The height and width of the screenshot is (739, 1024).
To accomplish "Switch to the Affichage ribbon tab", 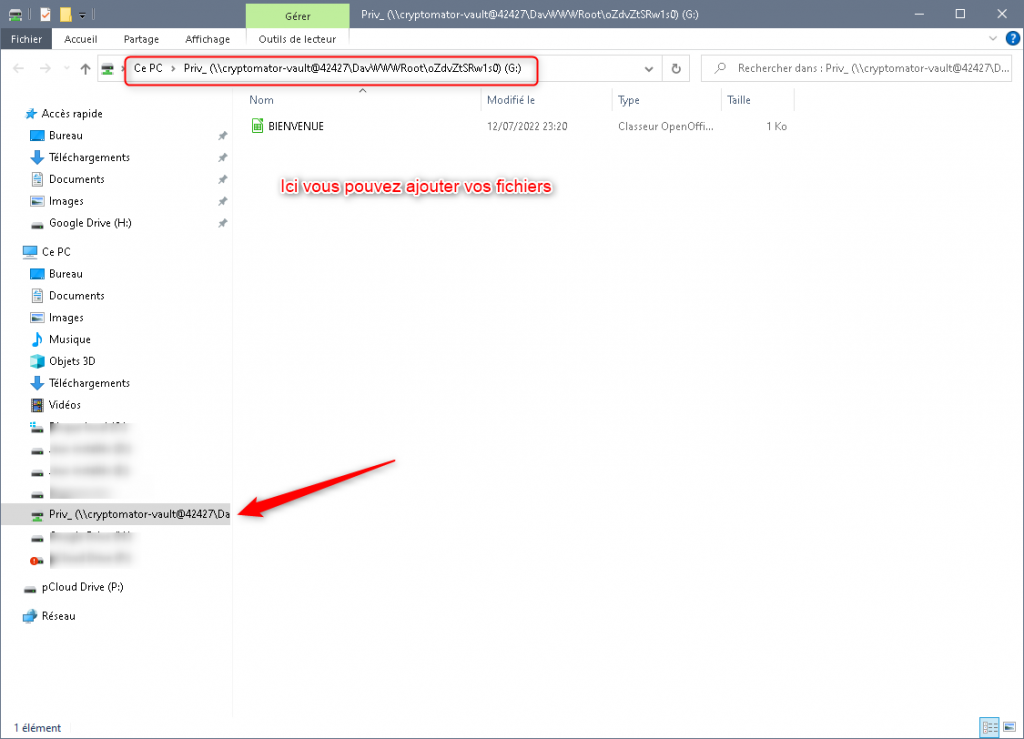I will point(207,39).
